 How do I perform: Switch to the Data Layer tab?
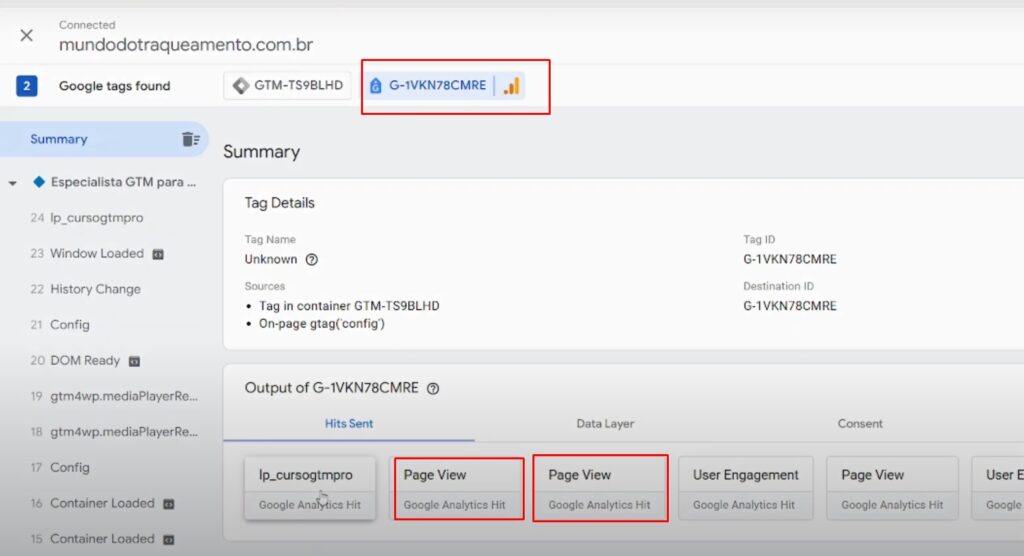(x=605, y=424)
